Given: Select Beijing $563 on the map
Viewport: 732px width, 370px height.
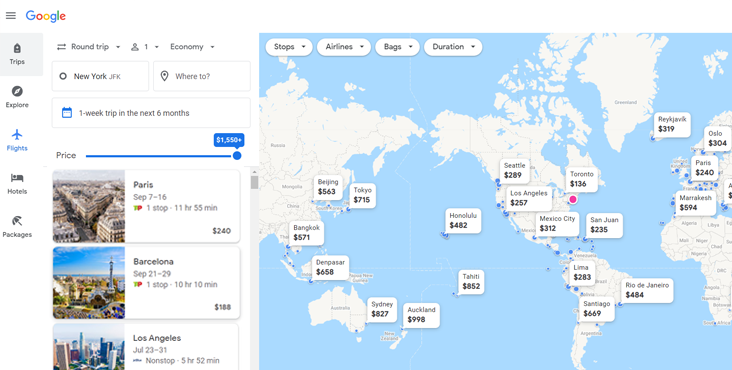Looking at the screenshot, I should click(328, 187).
